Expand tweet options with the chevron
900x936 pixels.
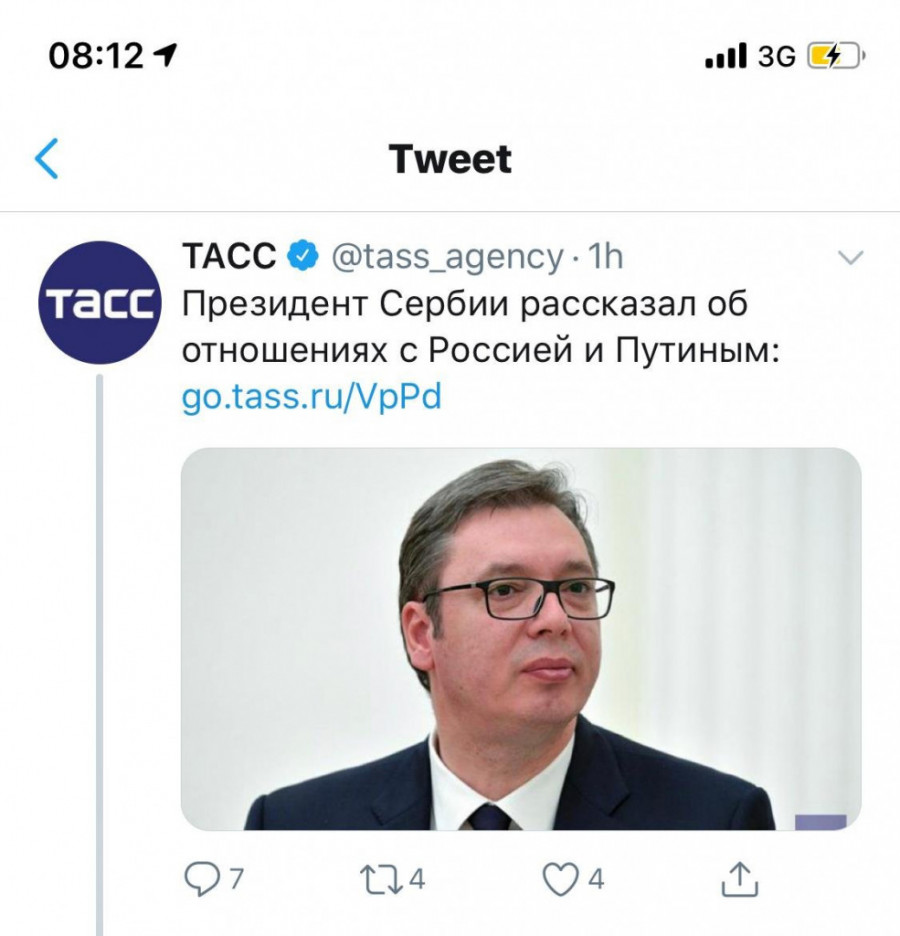point(849,259)
